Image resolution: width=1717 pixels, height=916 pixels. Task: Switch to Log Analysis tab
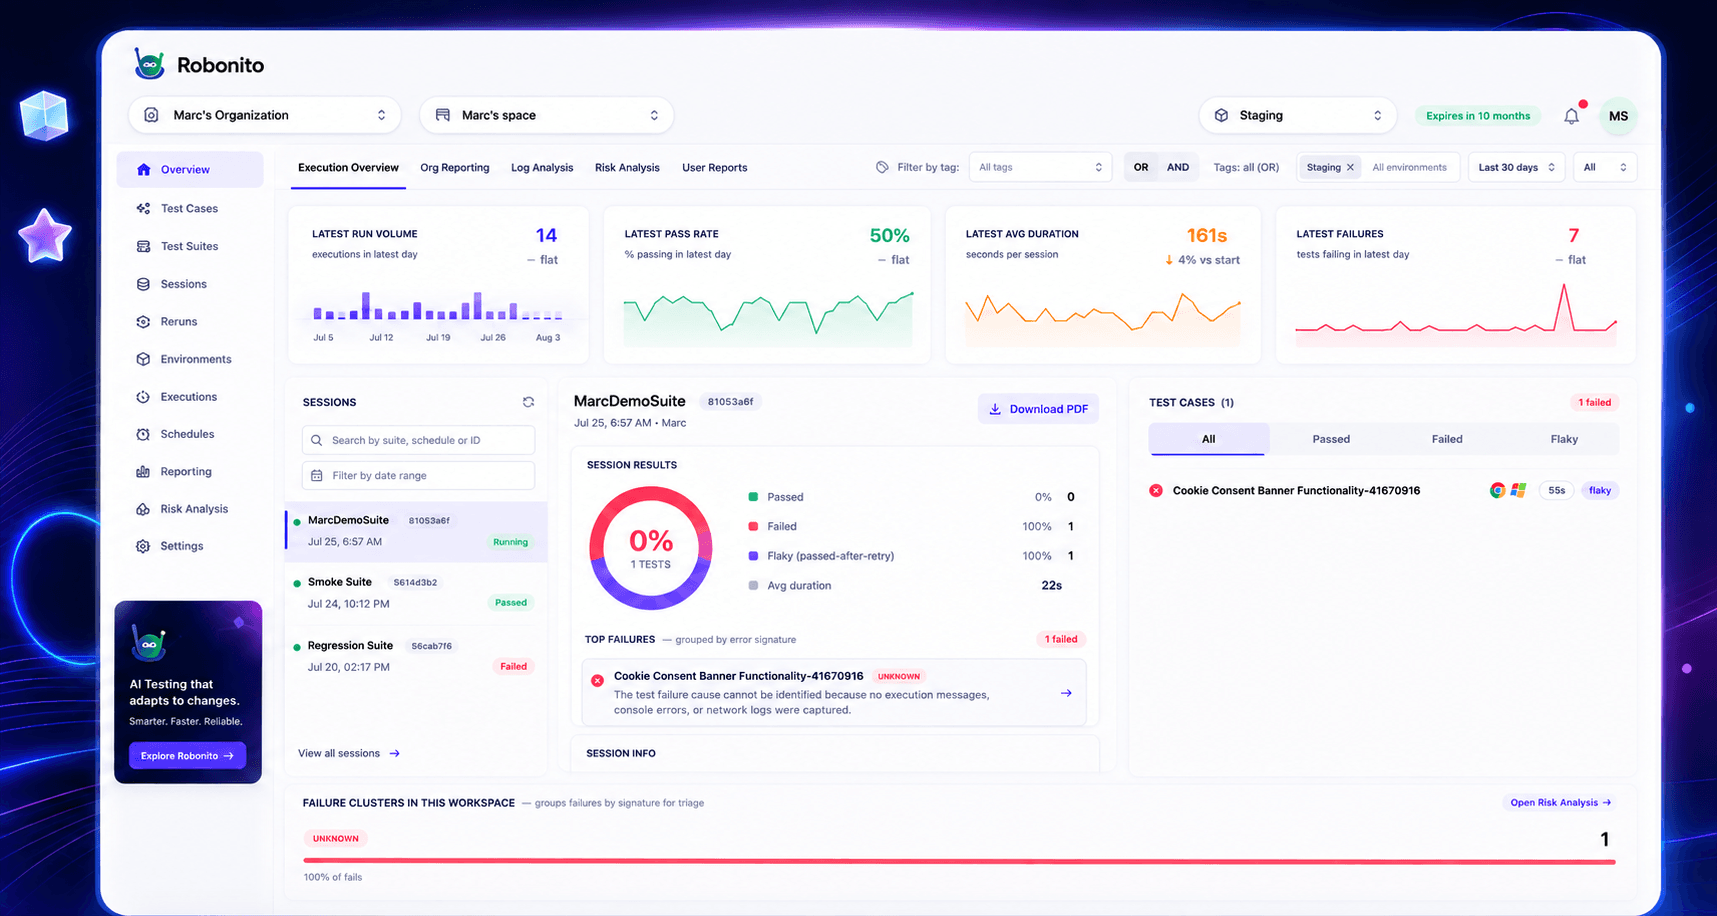pyautogui.click(x=542, y=168)
